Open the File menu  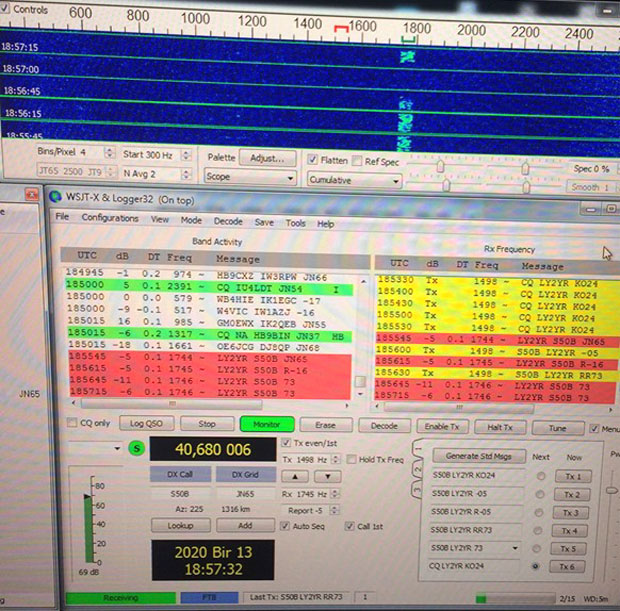point(62,216)
